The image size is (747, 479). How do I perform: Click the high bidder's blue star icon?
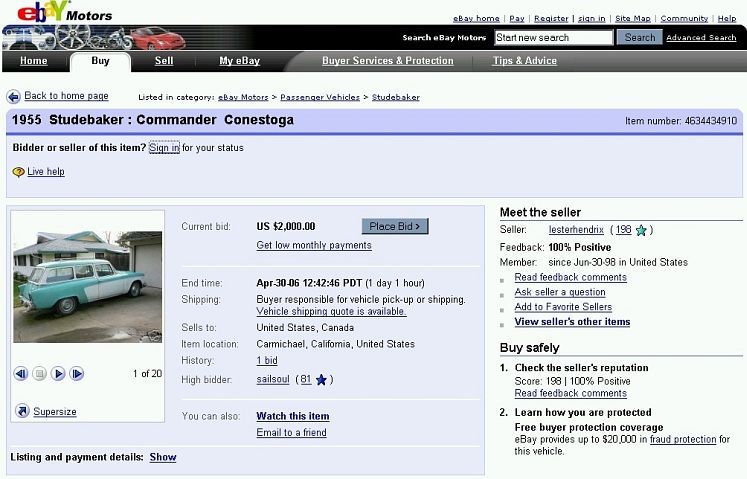[322, 380]
